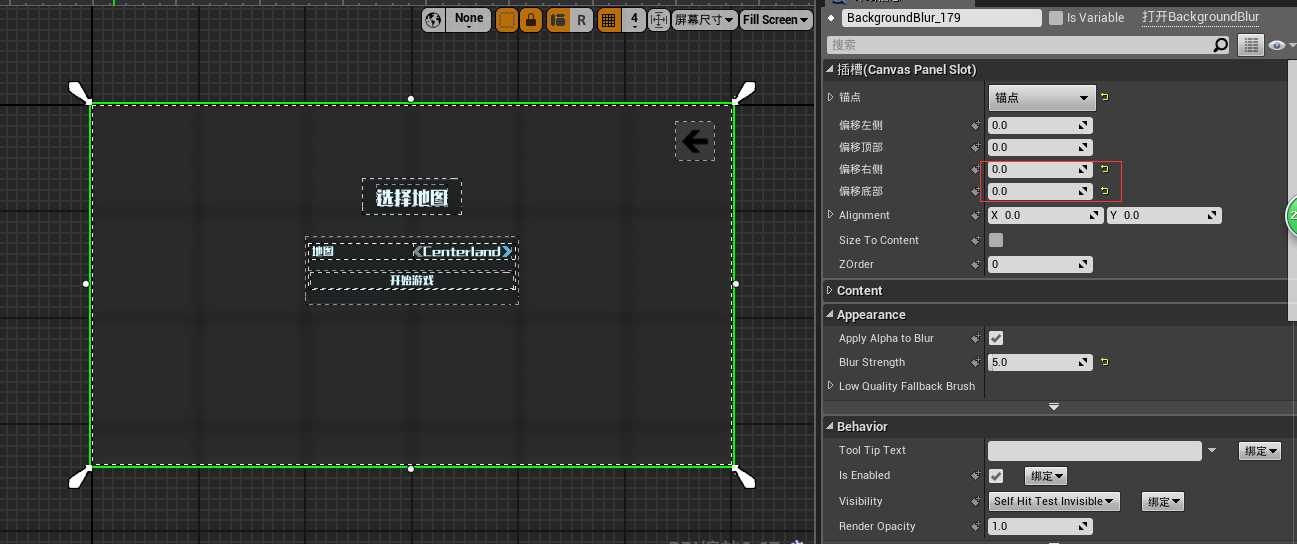Open the 绑定 dropdown for Tool Tip Text
This screenshot has width=1297, height=544.
click(1260, 451)
